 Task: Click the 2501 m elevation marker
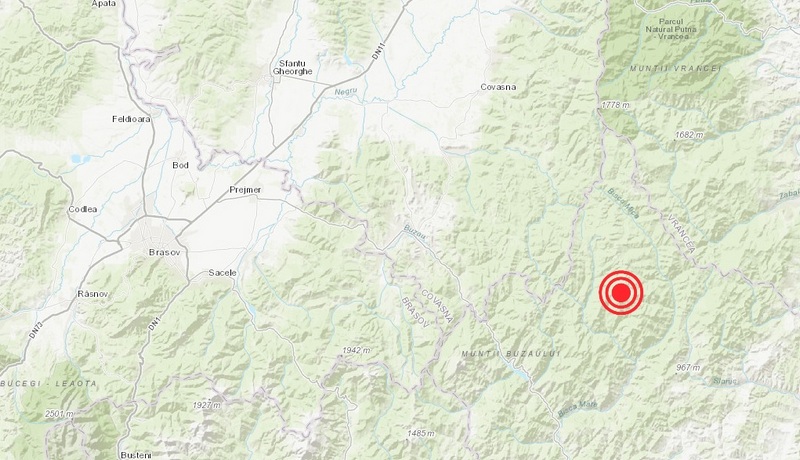(x=59, y=414)
